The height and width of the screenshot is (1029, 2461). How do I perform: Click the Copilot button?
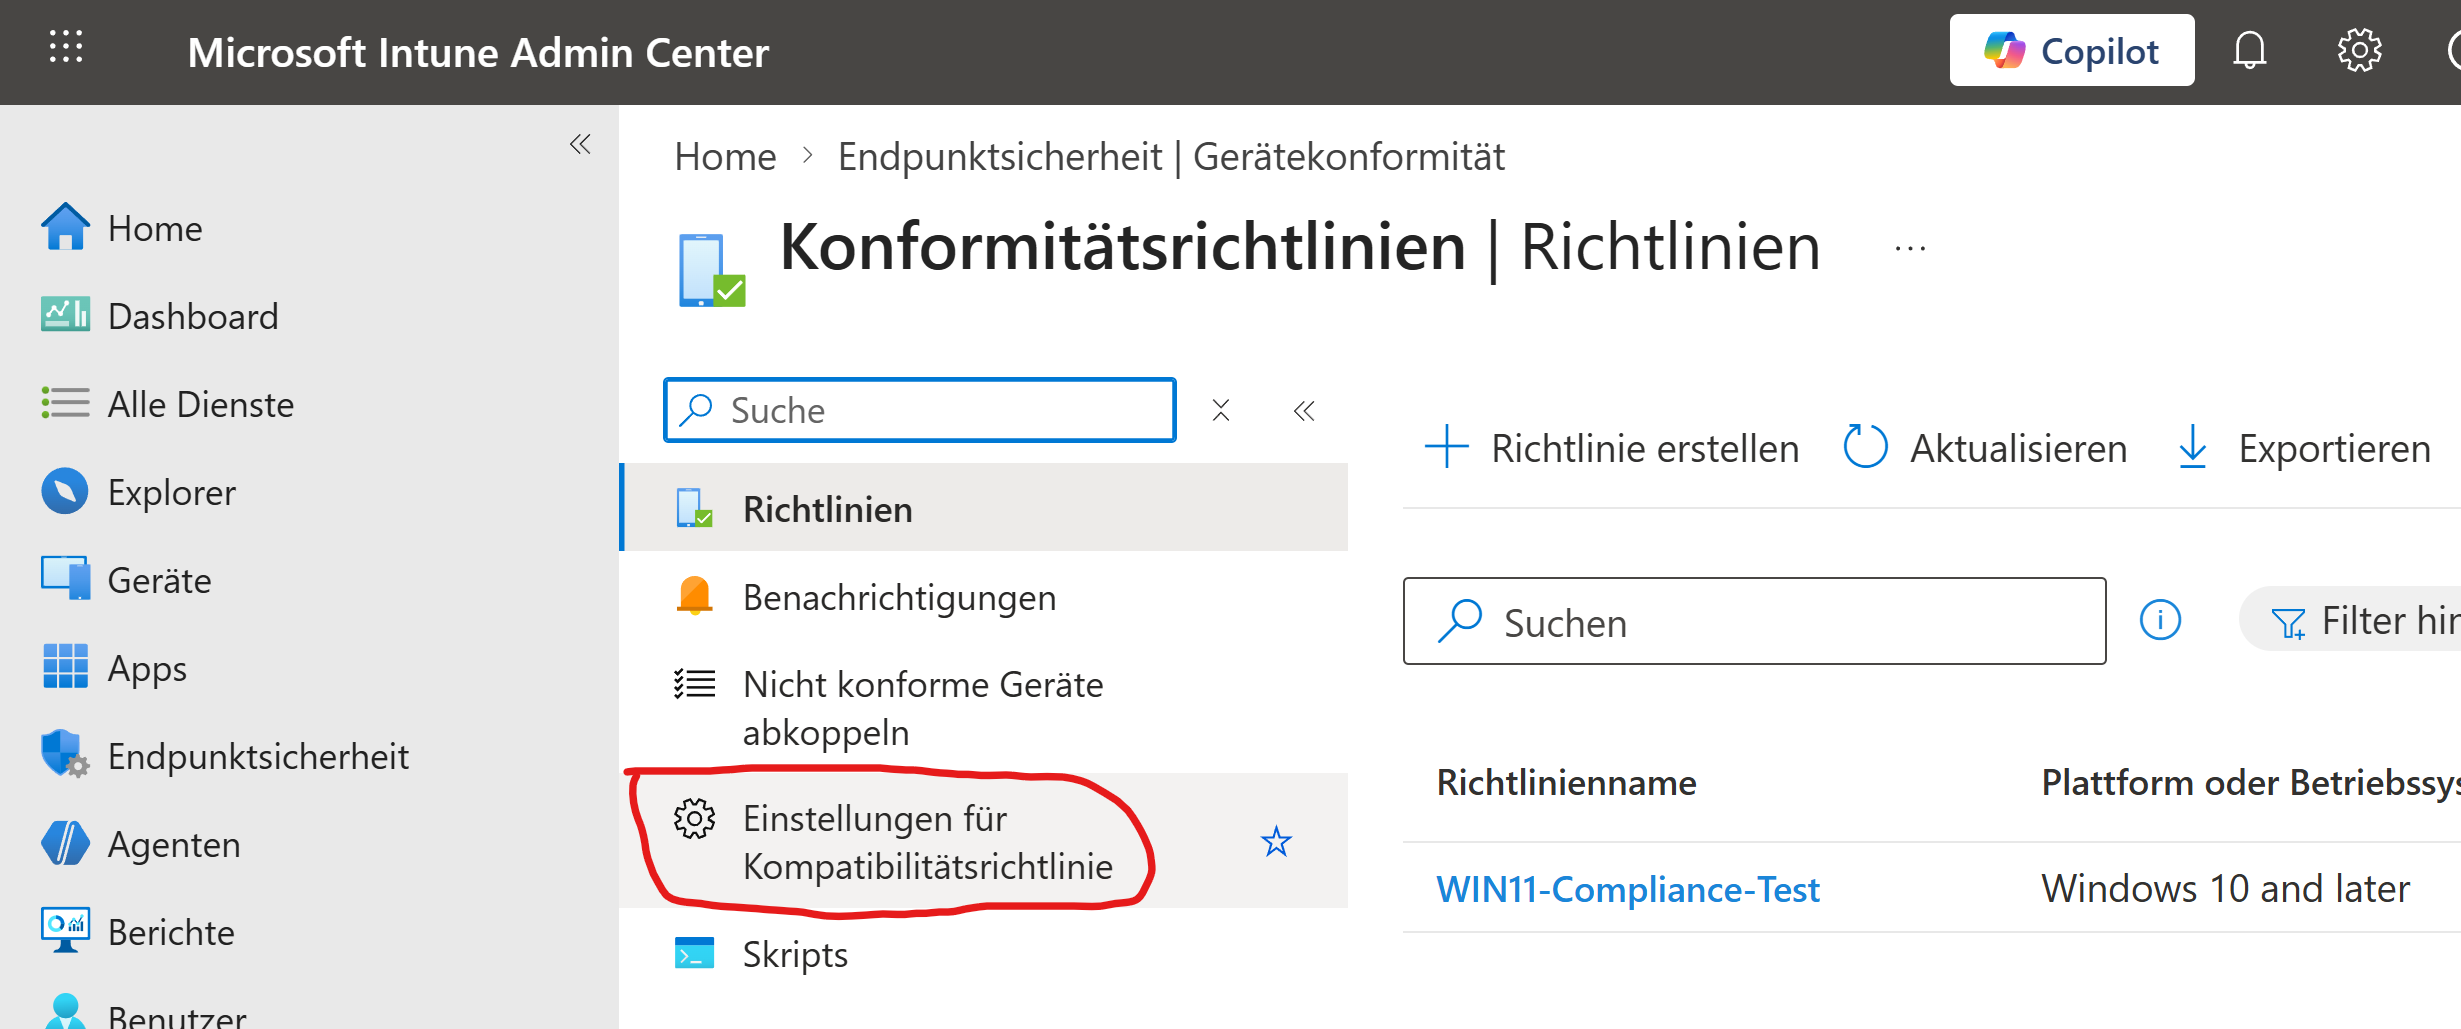tap(2071, 51)
